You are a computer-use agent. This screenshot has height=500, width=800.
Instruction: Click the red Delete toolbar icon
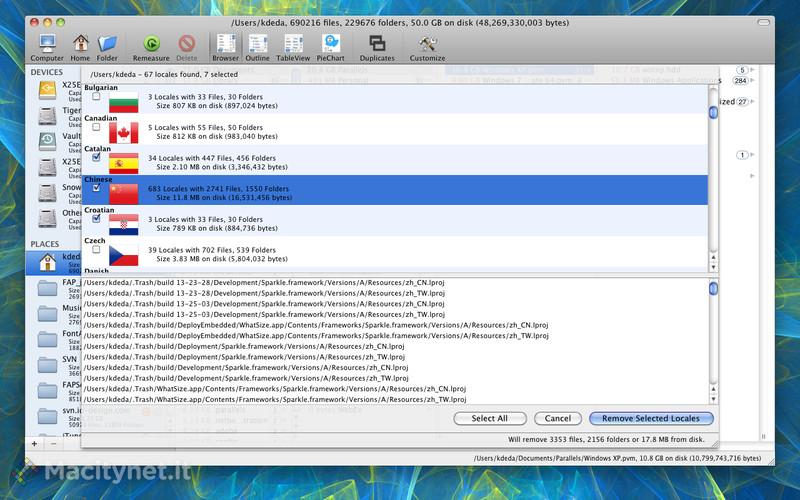click(187, 44)
